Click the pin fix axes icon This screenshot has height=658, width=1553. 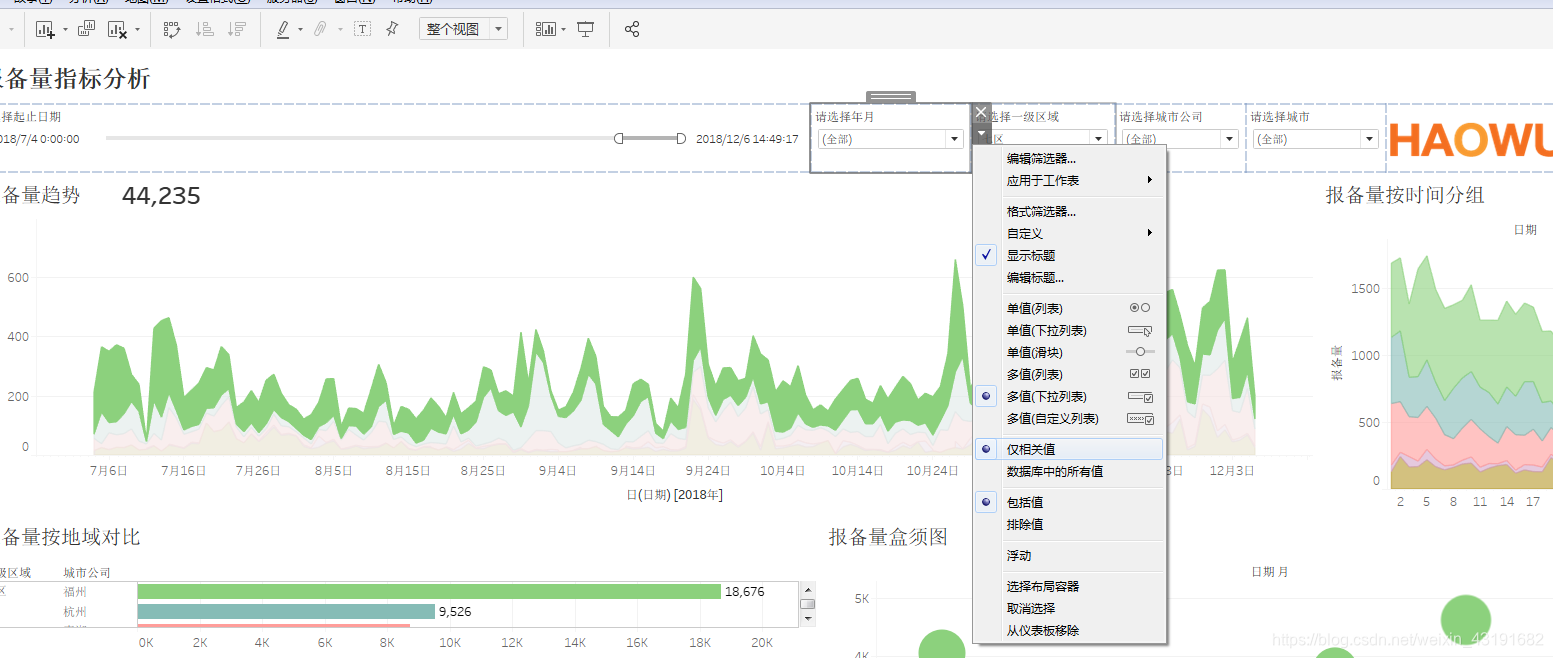(392, 30)
